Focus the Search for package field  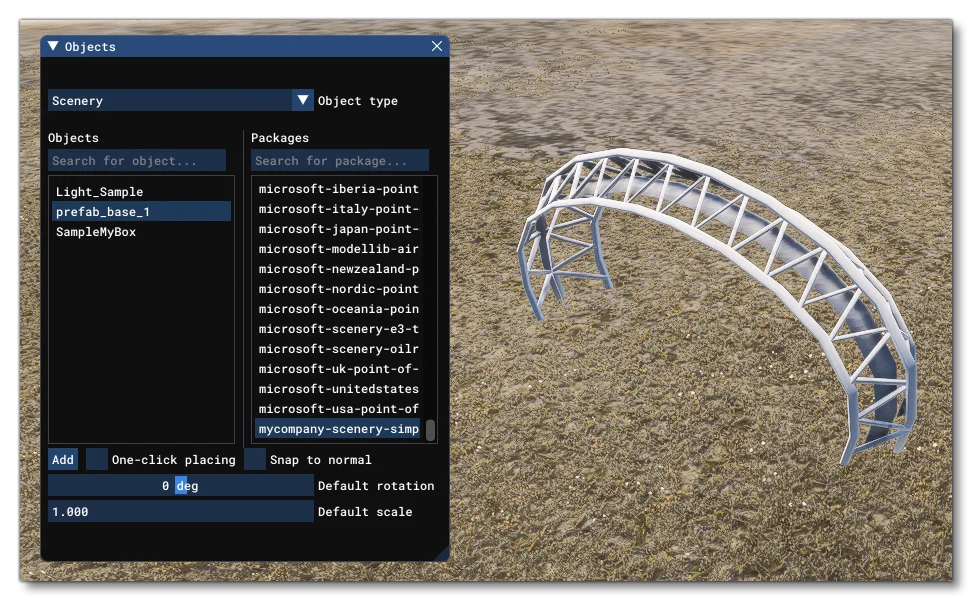(340, 160)
